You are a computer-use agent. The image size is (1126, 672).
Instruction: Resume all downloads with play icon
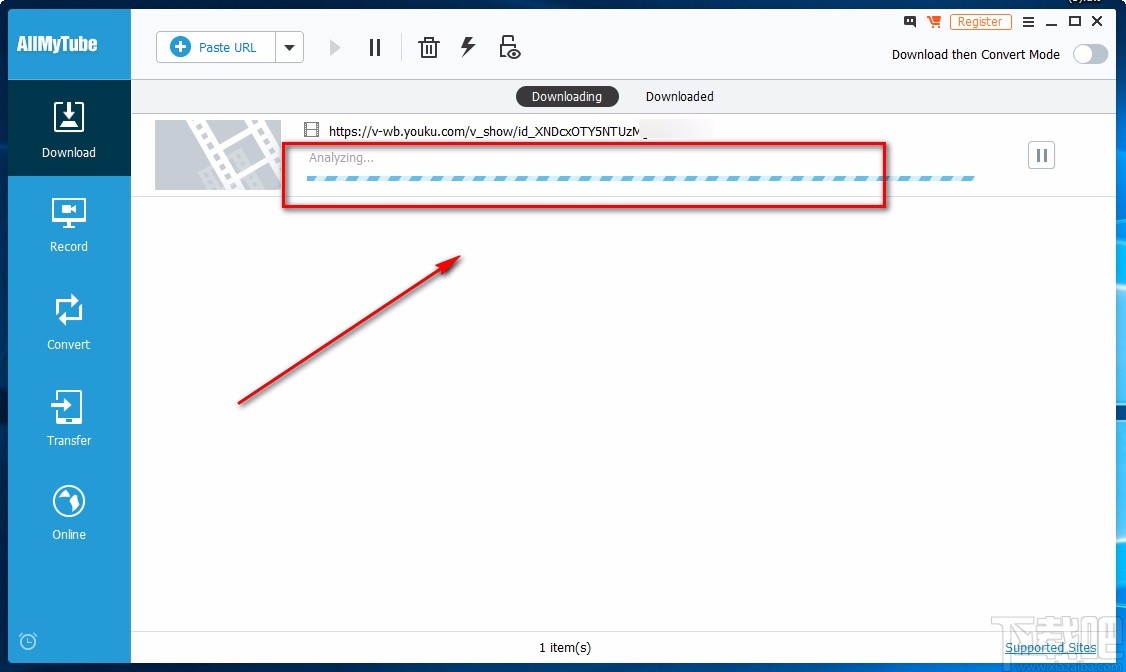[335, 47]
